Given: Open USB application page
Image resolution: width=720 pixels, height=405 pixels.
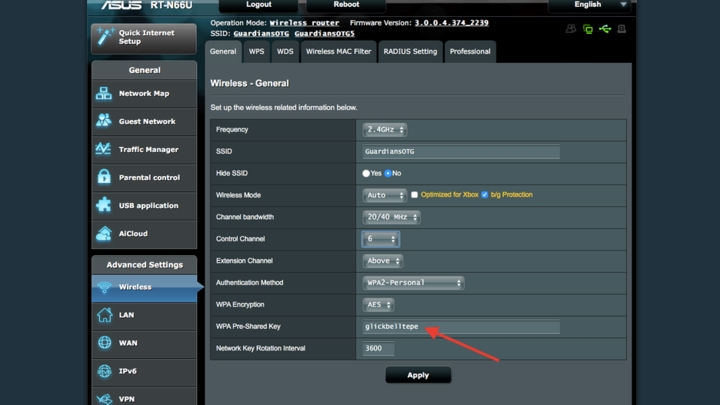Looking at the screenshot, I should 144,206.
